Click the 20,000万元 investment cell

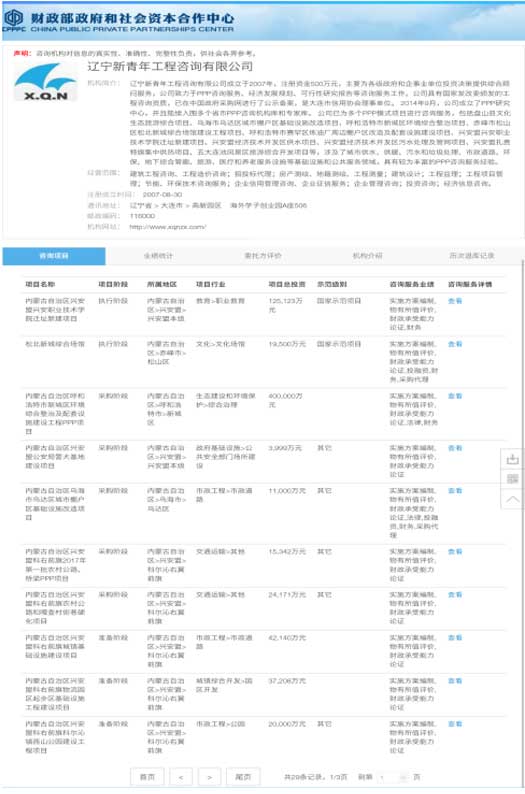coord(287,724)
